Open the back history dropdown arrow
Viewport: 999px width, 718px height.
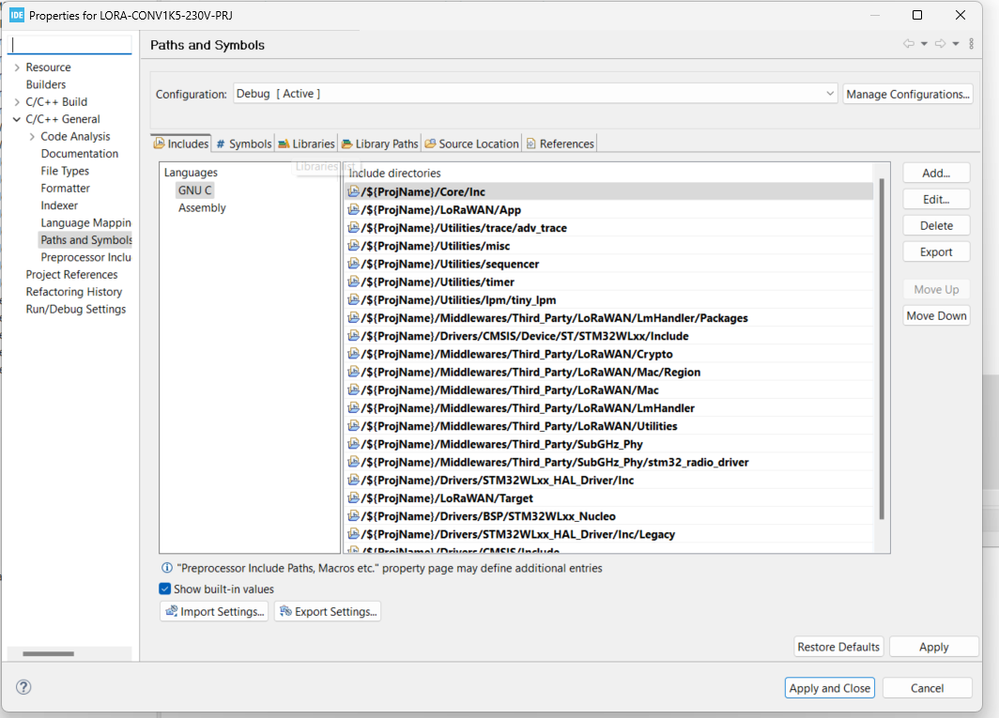pyautogui.click(x=924, y=44)
